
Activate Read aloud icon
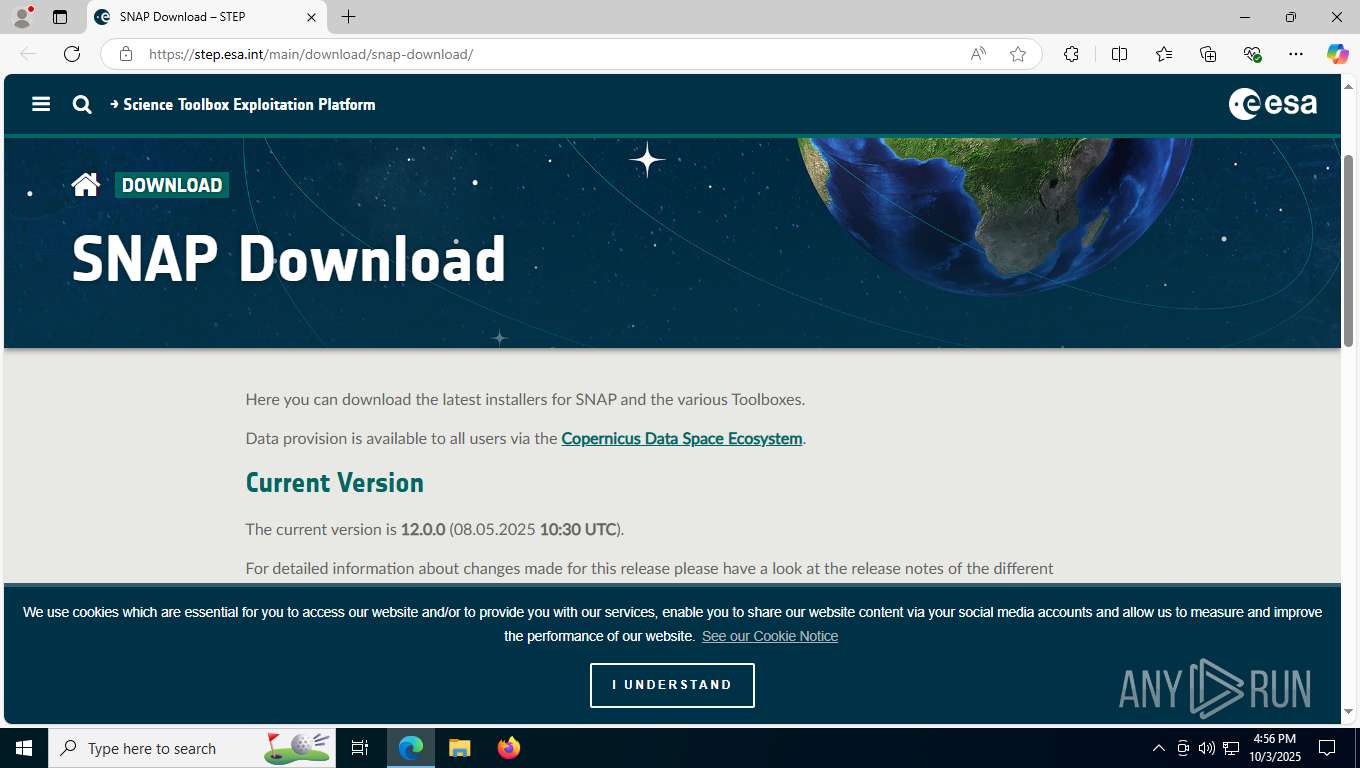coord(978,54)
